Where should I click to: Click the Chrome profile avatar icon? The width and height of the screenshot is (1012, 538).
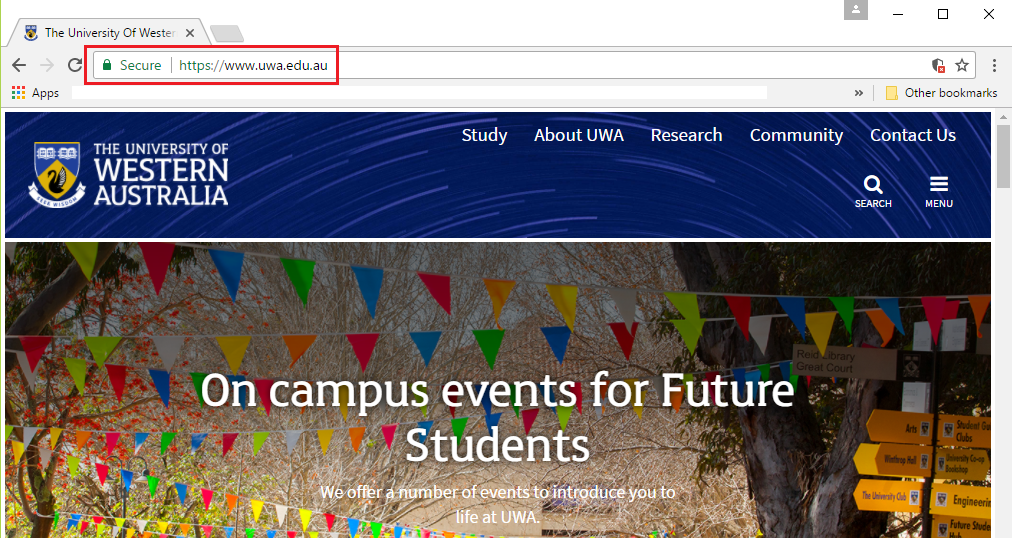855,10
